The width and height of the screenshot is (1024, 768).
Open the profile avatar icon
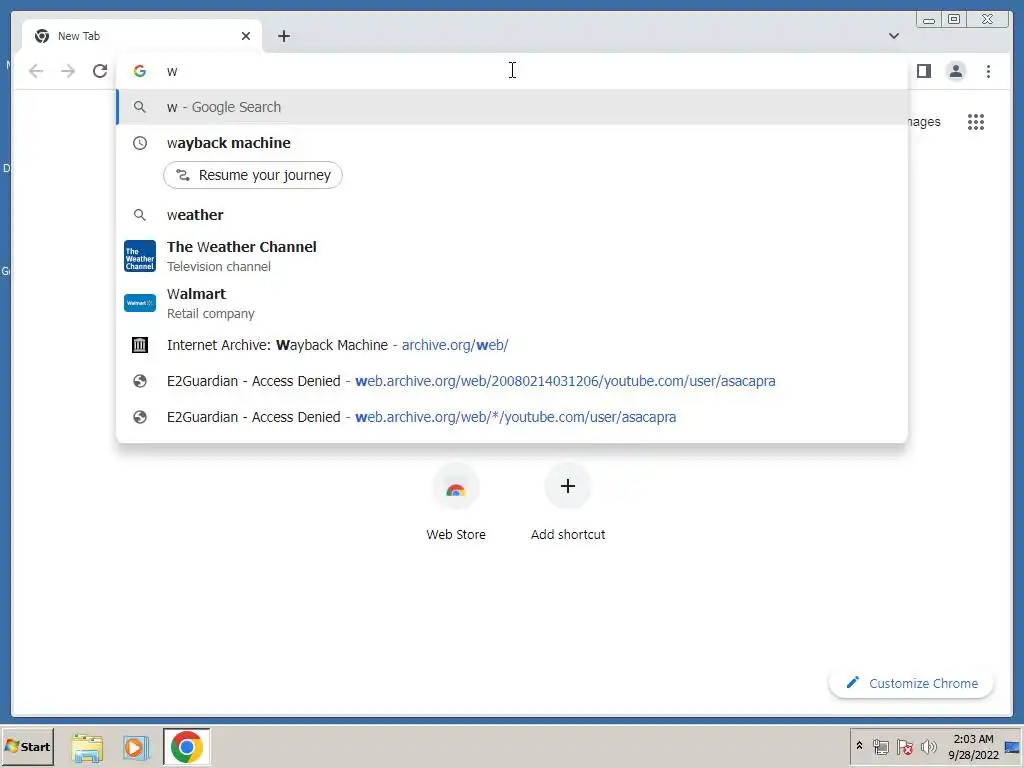[x=955, y=71]
